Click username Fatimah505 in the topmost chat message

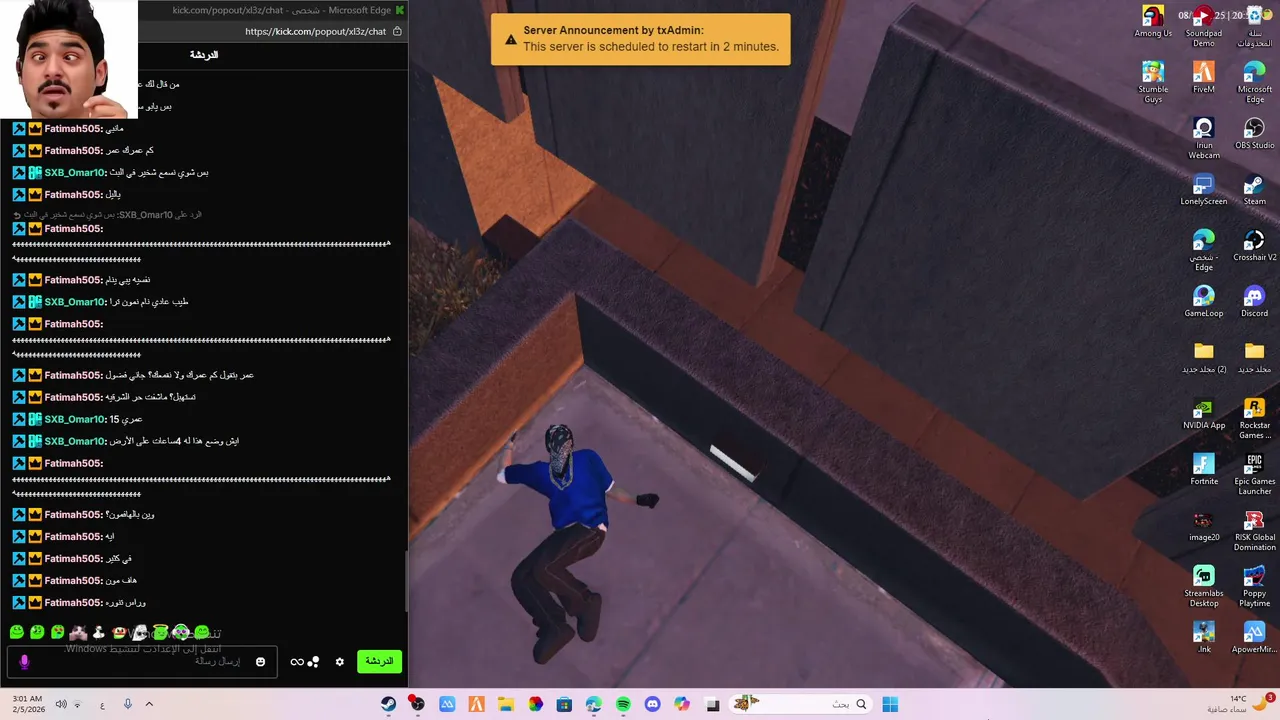pos(73,129)
